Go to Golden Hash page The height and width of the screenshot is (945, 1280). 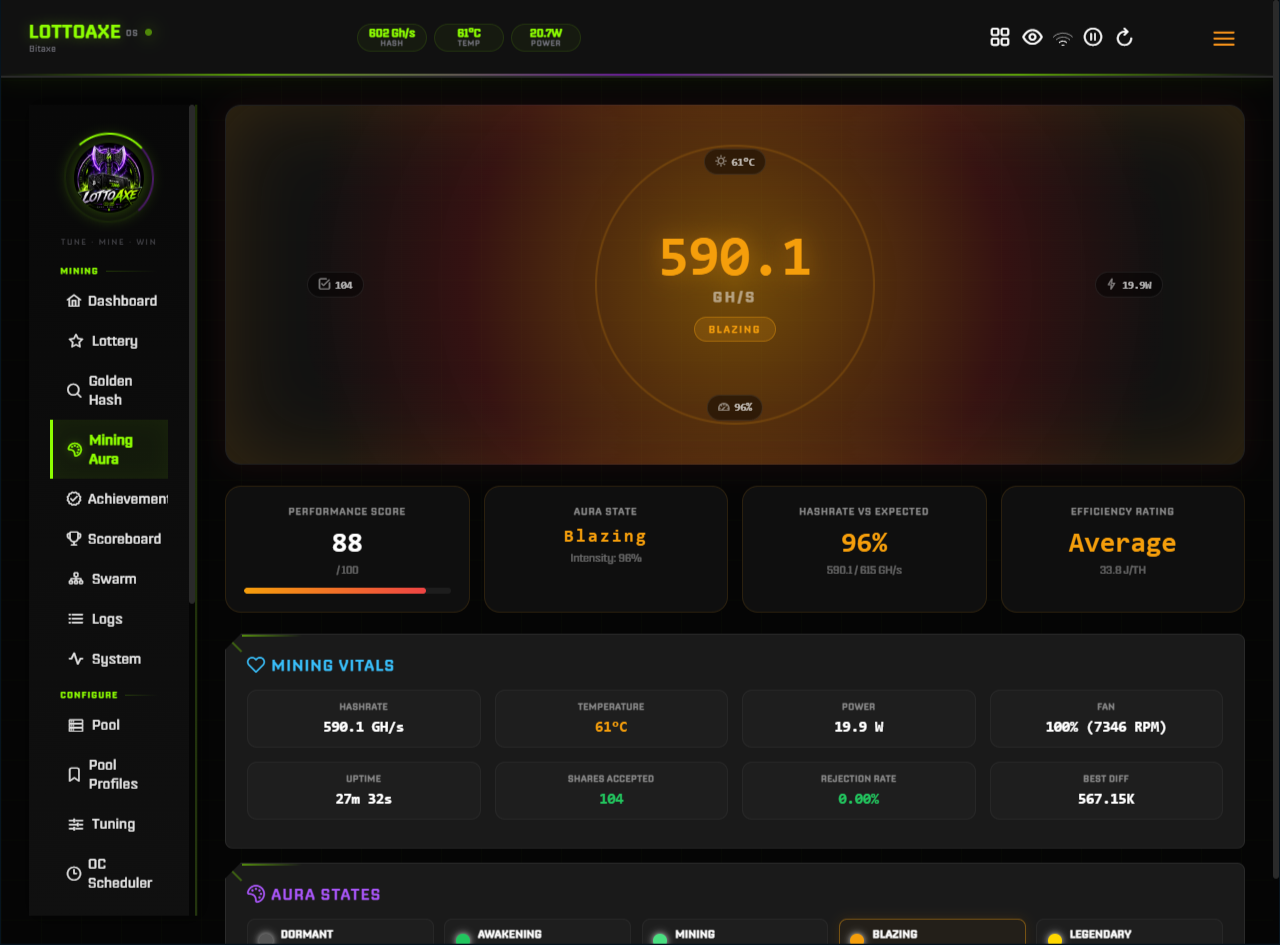109,390
